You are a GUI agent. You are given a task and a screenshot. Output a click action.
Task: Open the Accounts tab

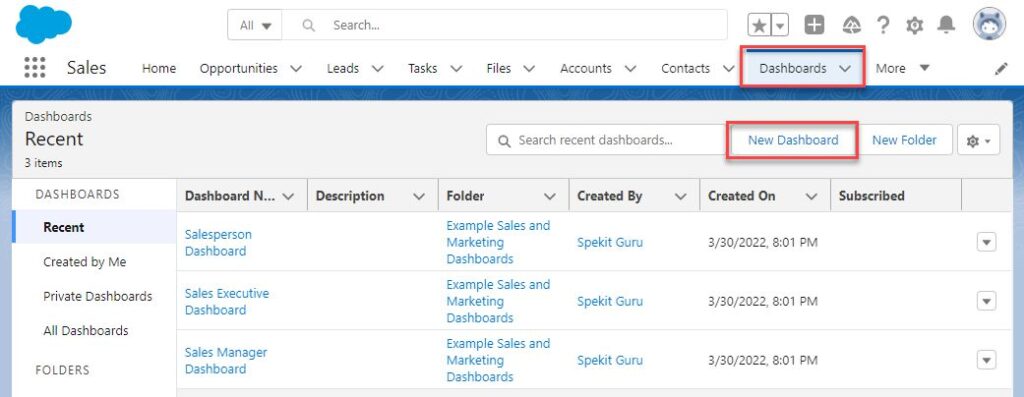[586, 69]
